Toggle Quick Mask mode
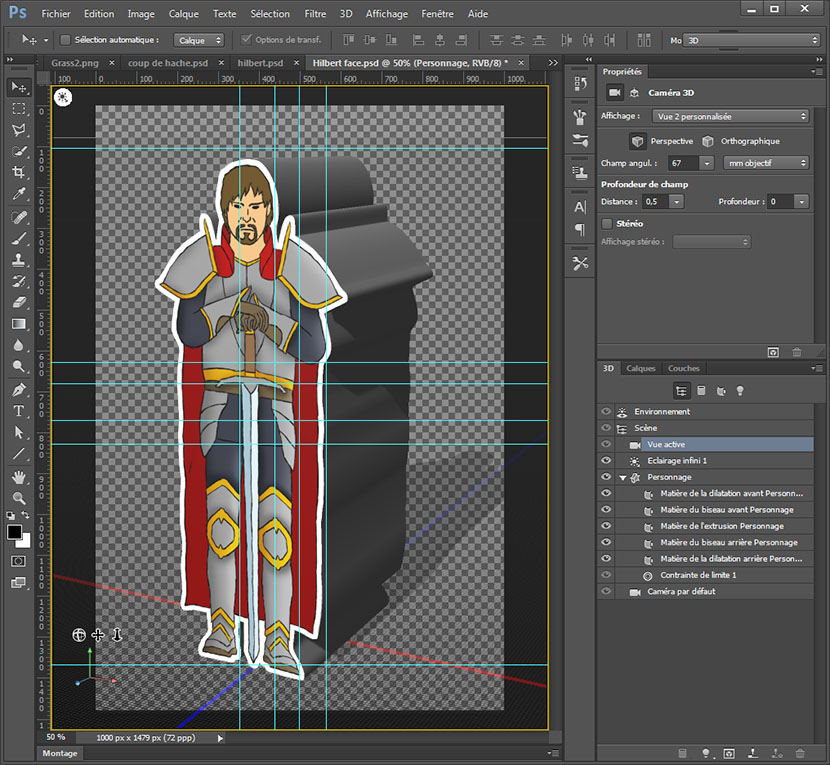830x765 pixels. click(19, 561)
